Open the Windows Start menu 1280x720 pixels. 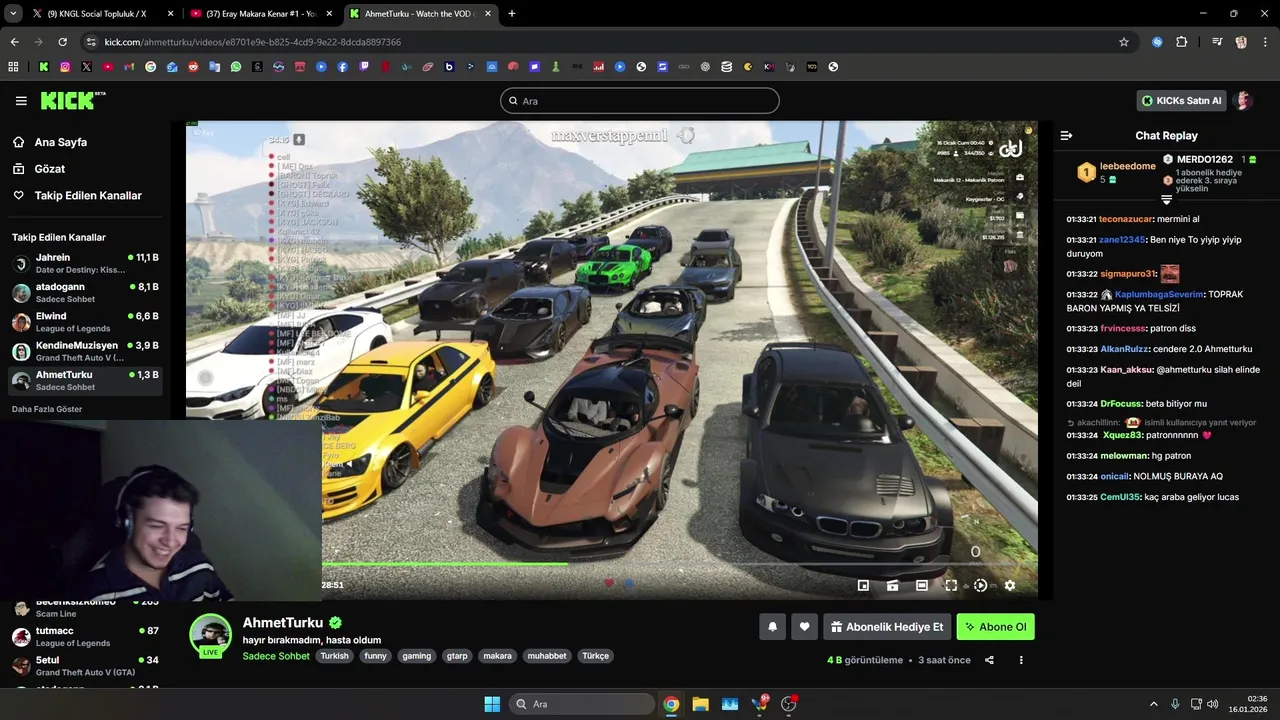coord(492,704)
